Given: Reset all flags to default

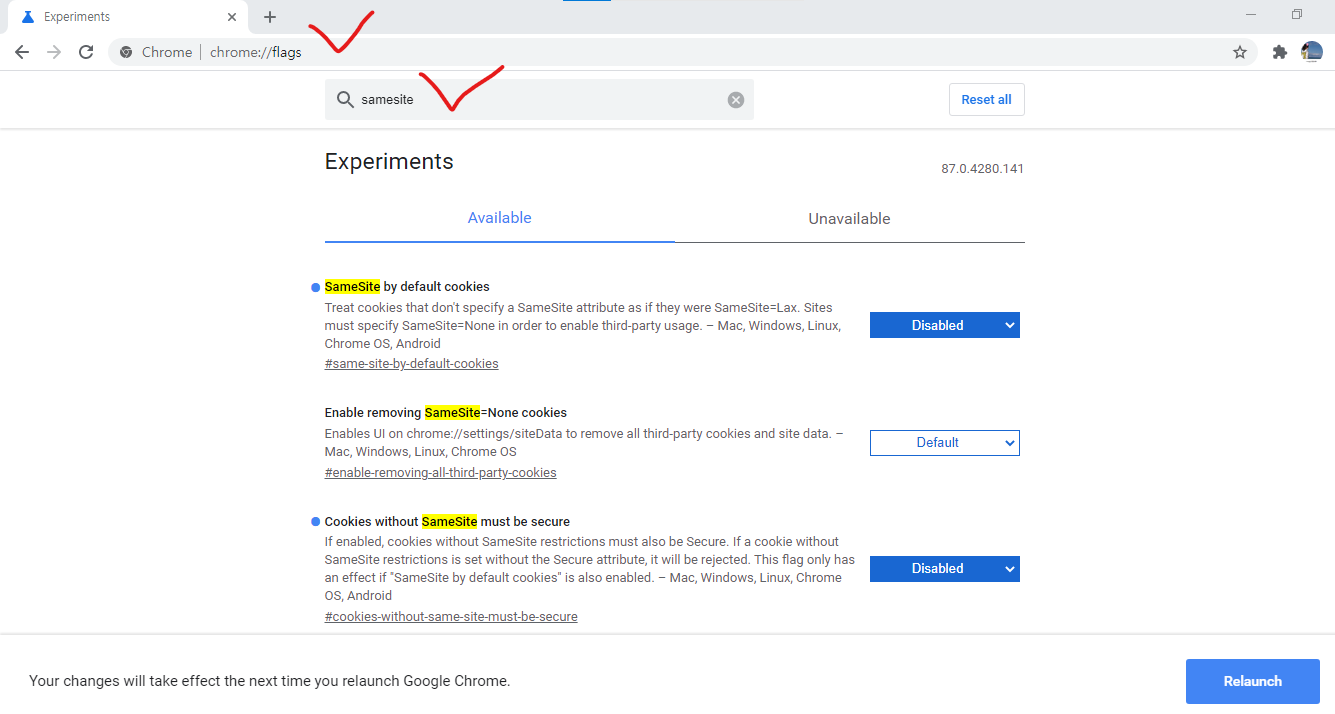Looking at the screenshot, I should tap(986, 100).
